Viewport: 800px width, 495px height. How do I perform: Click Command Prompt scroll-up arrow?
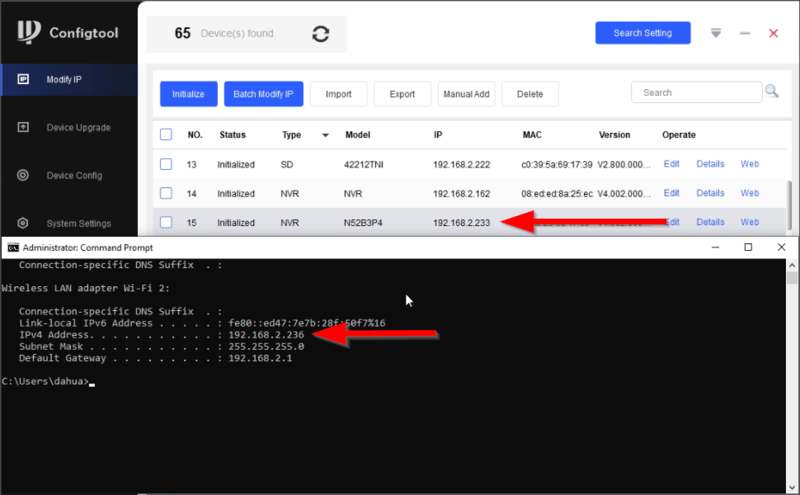pyautogui.click(x=792, y=265)
